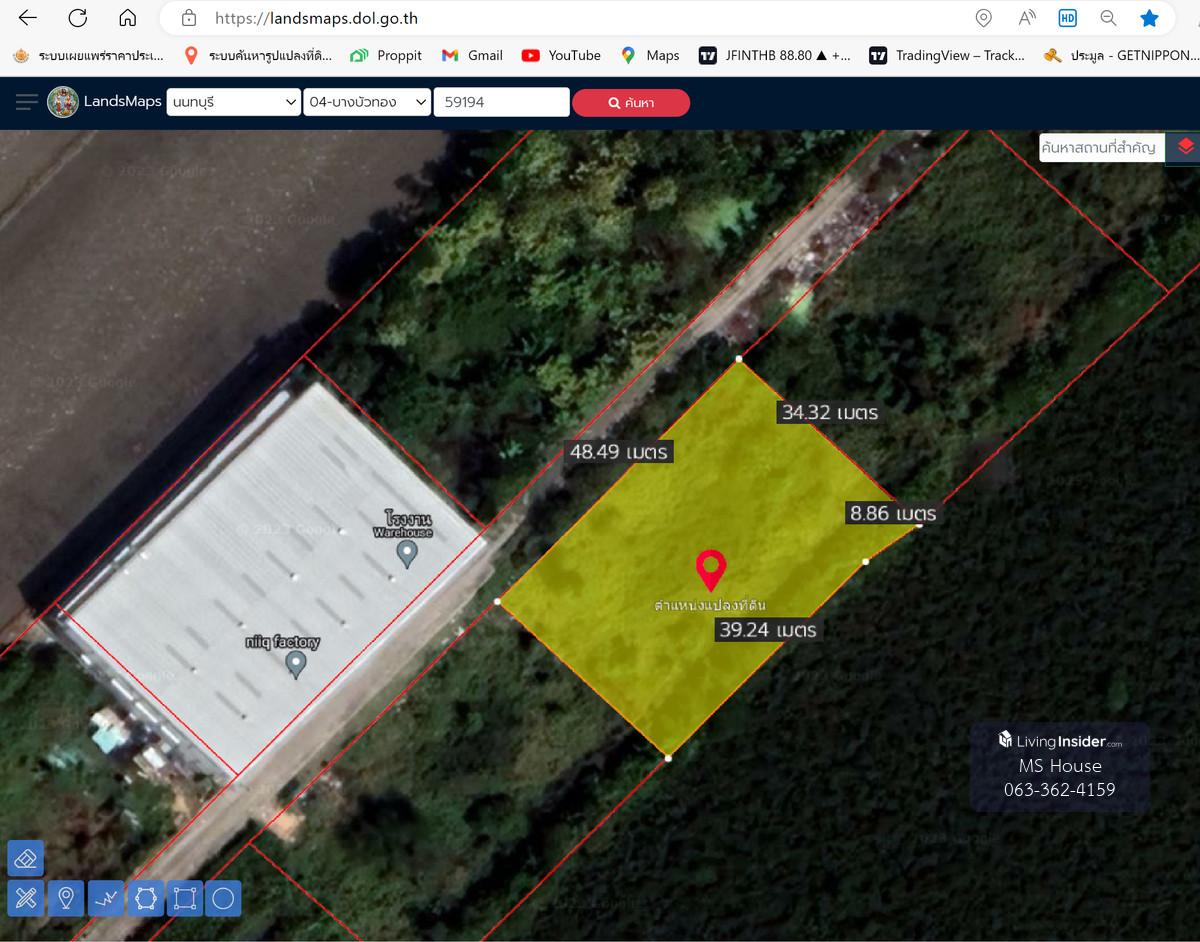This screenshot has height=942, width=1200.
Task: Toggle the HD icon in address bar
Action: (1067, 18)
